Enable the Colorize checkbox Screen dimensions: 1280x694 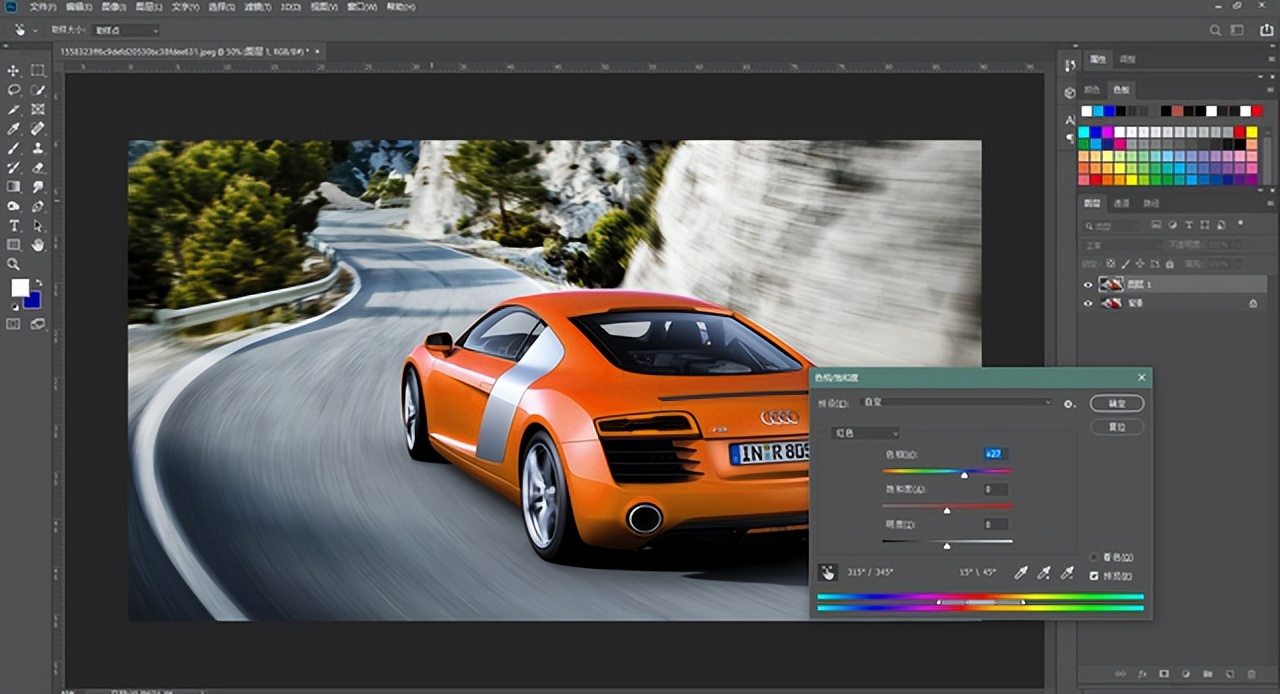[1094, 557]
